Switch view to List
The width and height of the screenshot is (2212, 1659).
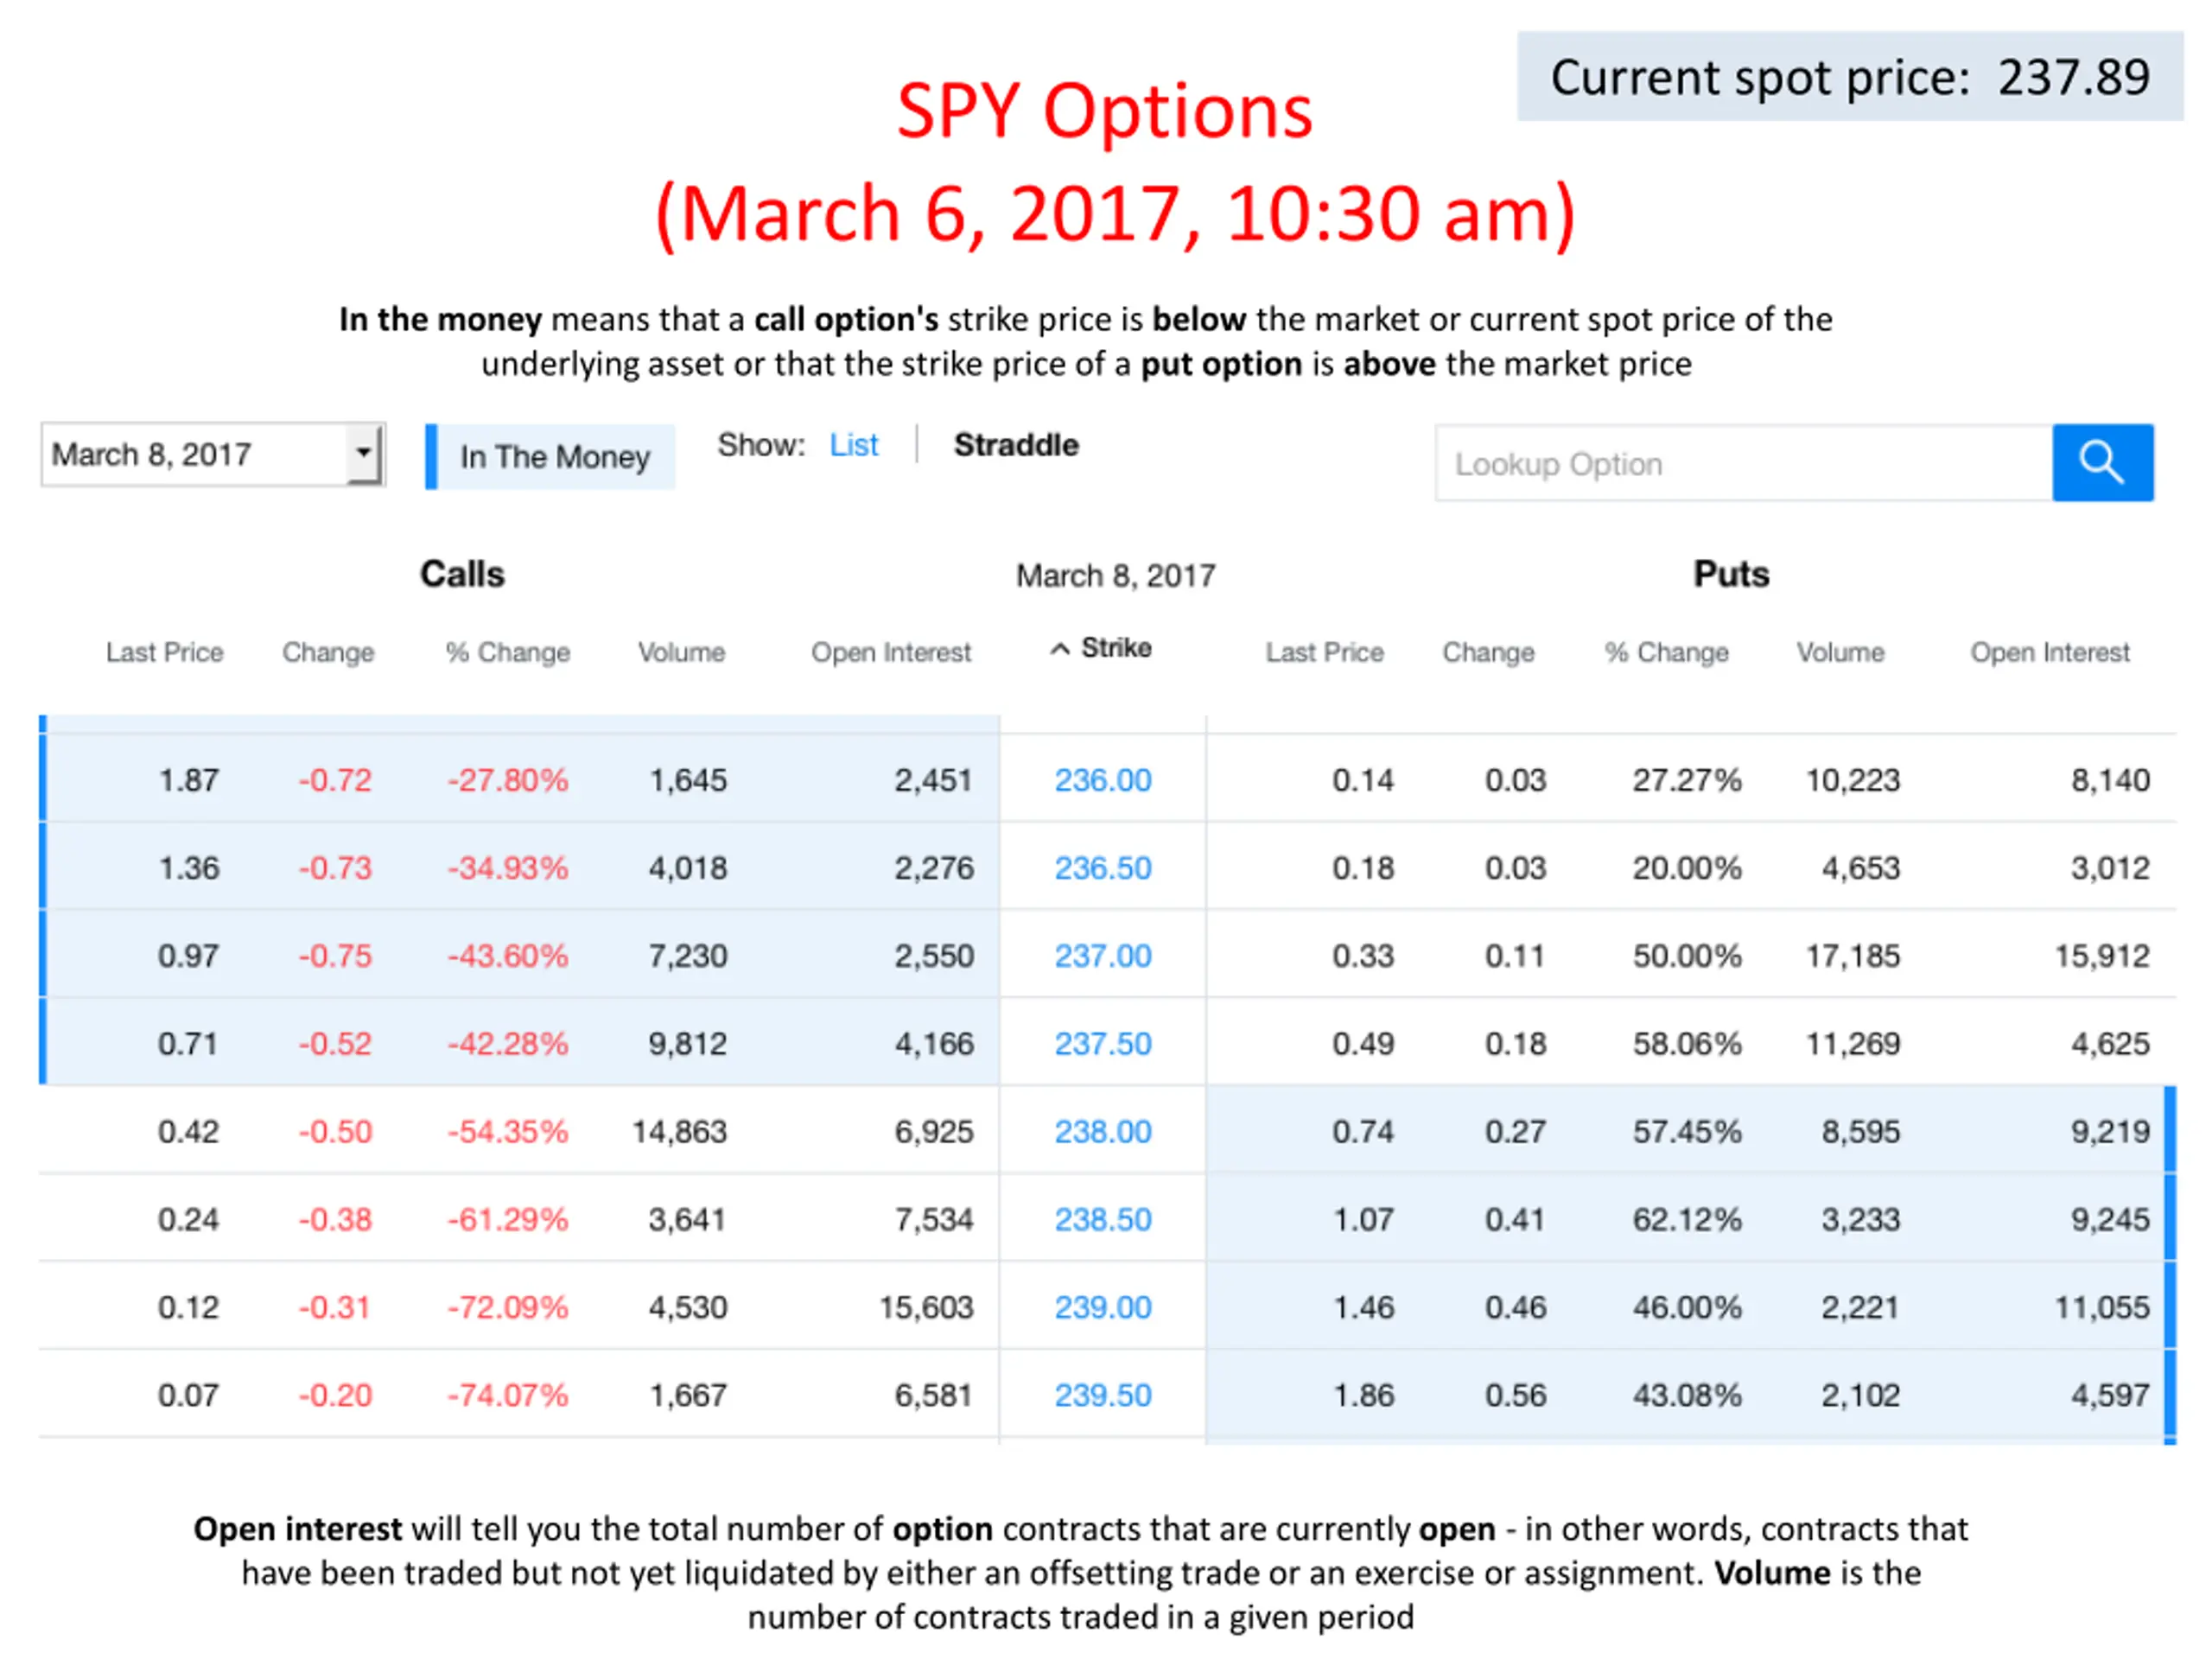[853, 445]
